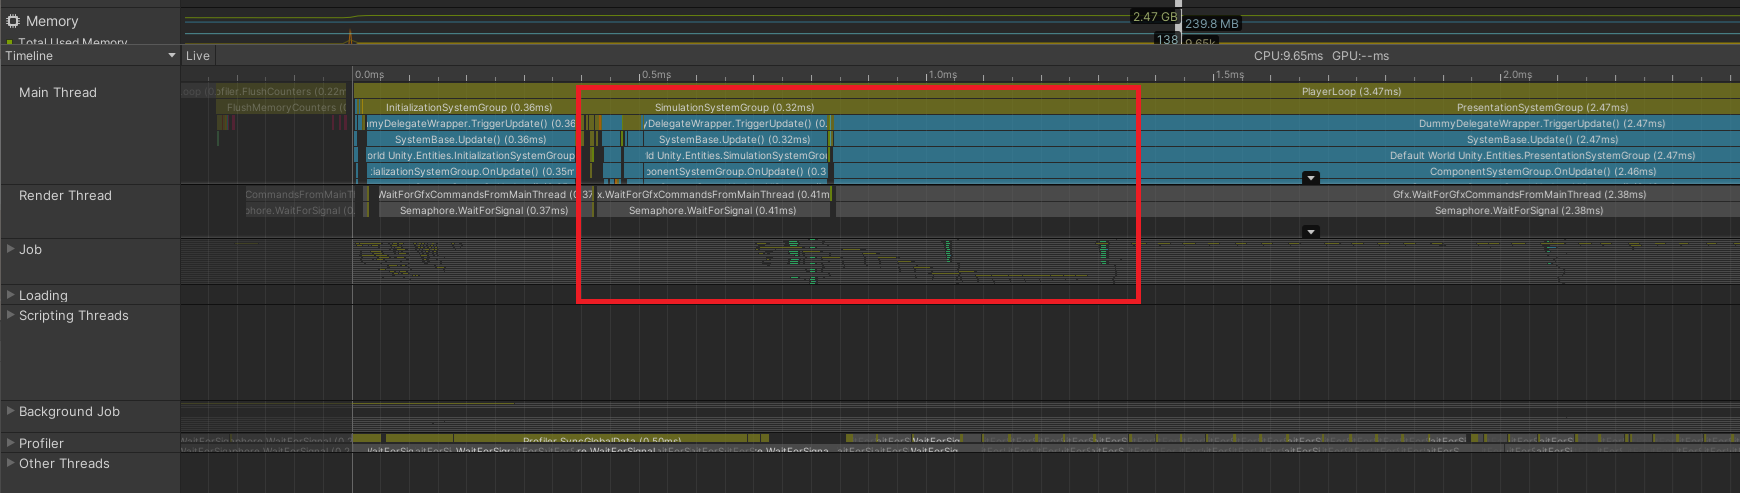Select the Memory module label
The width and height of the screenshot is (1740, 493).
coord(52,21)
